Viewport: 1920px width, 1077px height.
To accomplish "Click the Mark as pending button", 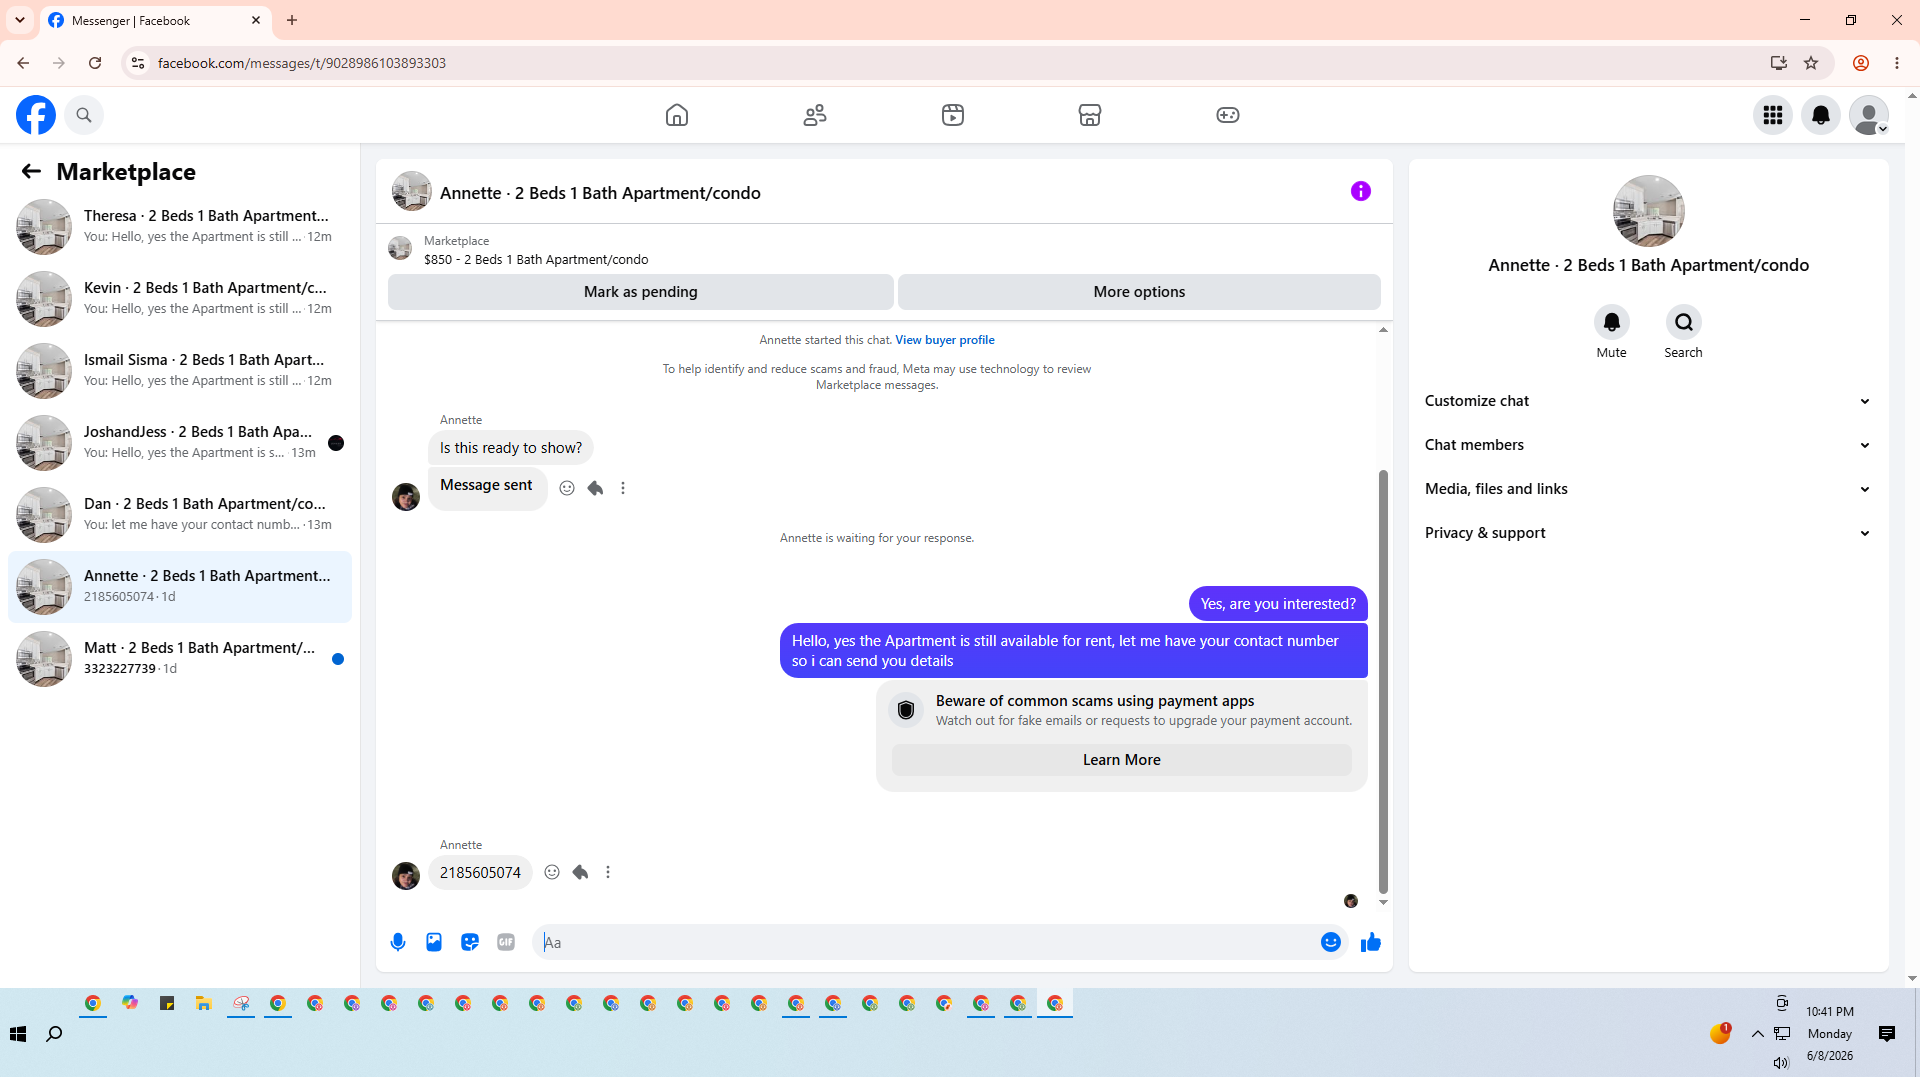I will (x=641, y=292).
